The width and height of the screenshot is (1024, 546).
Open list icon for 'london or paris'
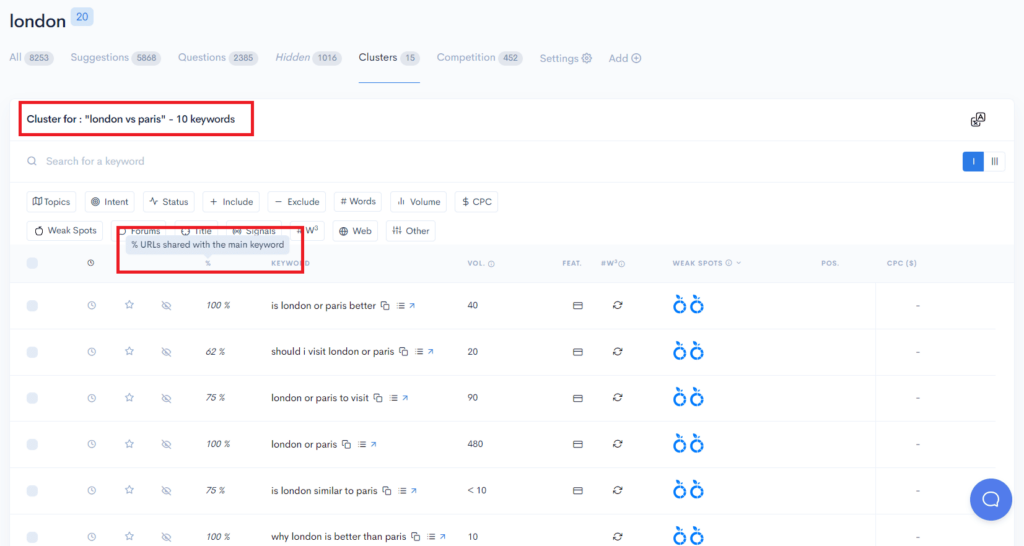tap(362, 444)
